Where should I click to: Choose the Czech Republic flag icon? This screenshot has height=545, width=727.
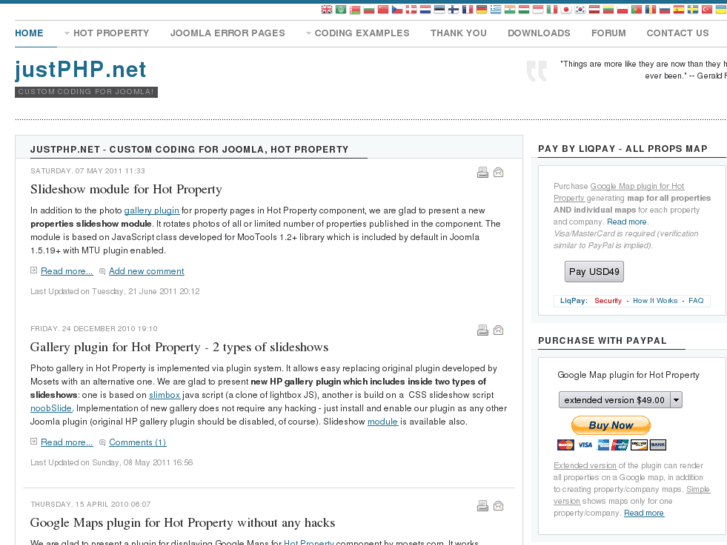point(397,9)
